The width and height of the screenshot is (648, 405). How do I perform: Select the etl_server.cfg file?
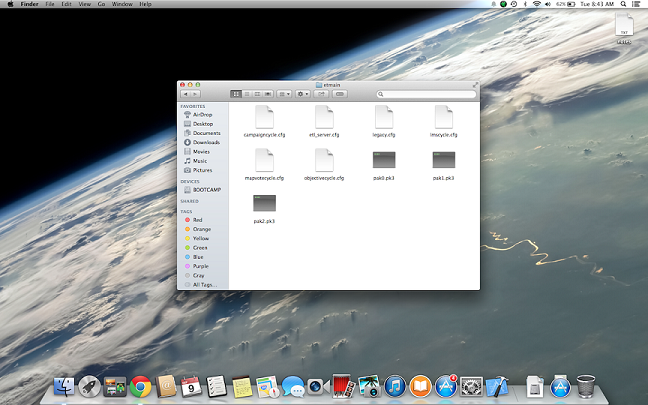pyautogui.click(x=324, y=117)
